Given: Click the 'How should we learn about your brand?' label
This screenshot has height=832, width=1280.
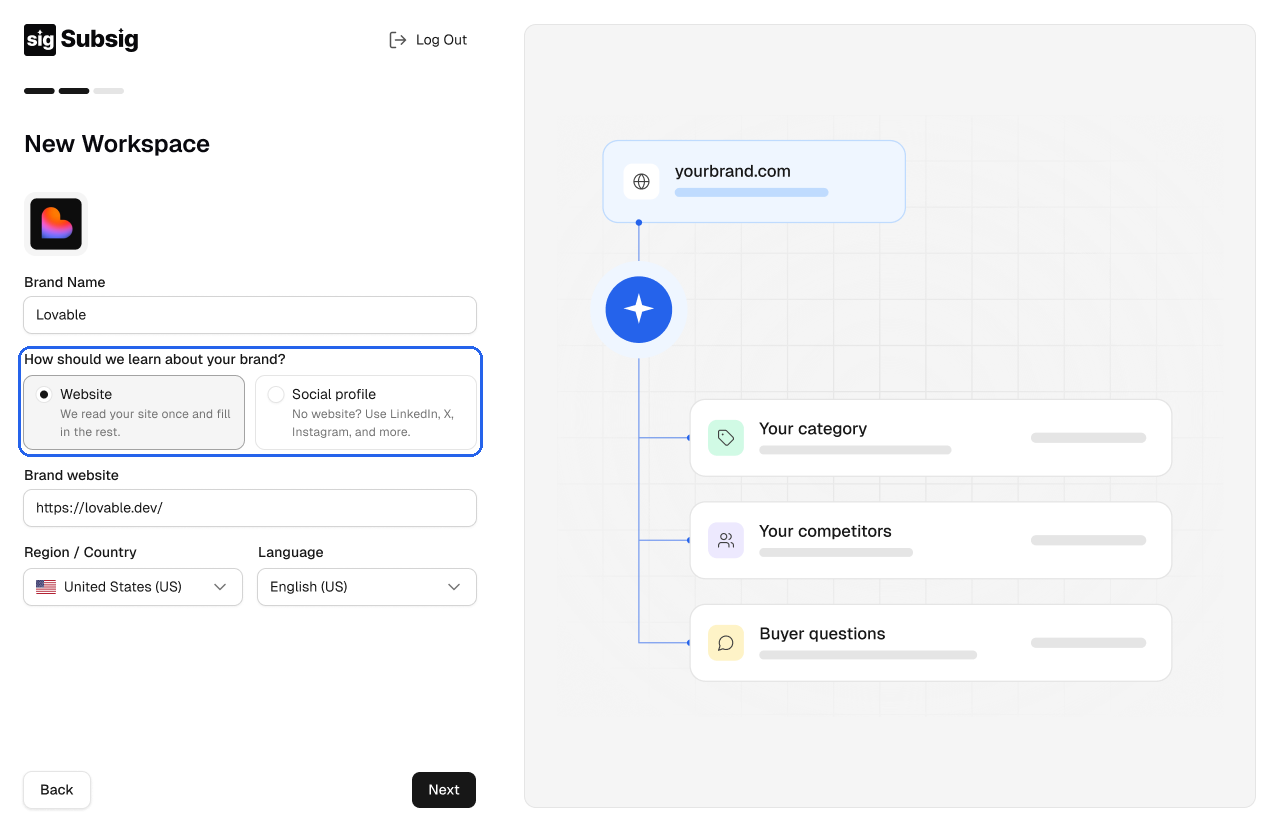Looking at the screenshot, I should click(x=155, y=359).
